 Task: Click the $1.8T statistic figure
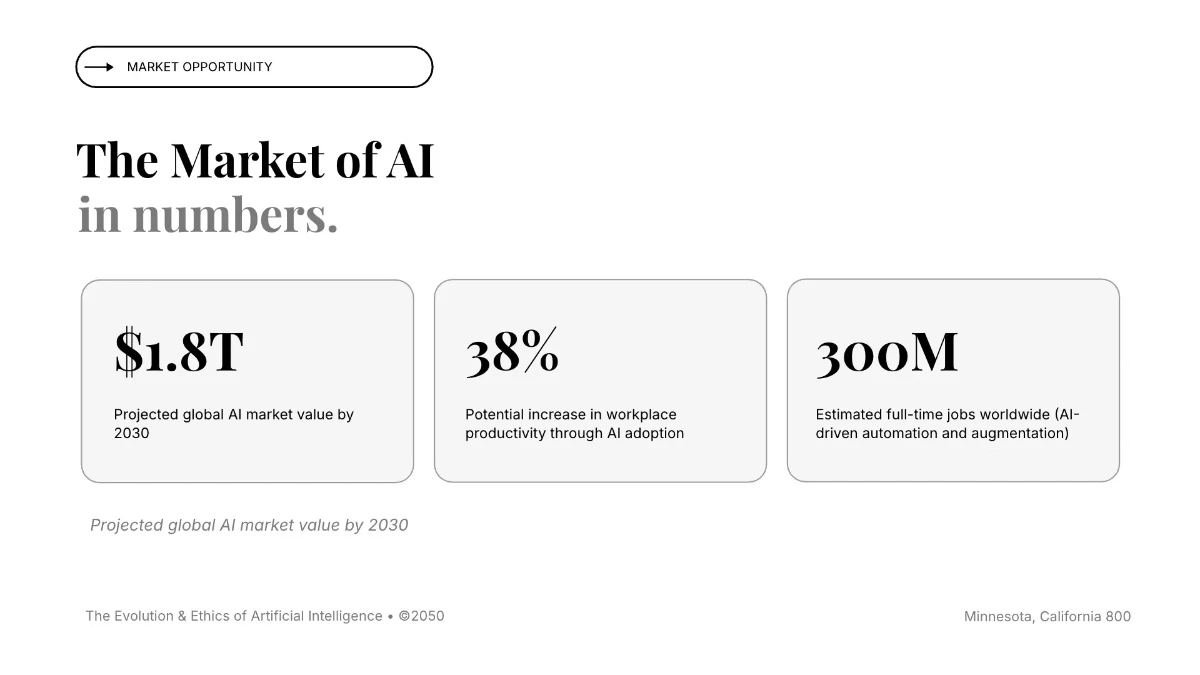[178, 351]
